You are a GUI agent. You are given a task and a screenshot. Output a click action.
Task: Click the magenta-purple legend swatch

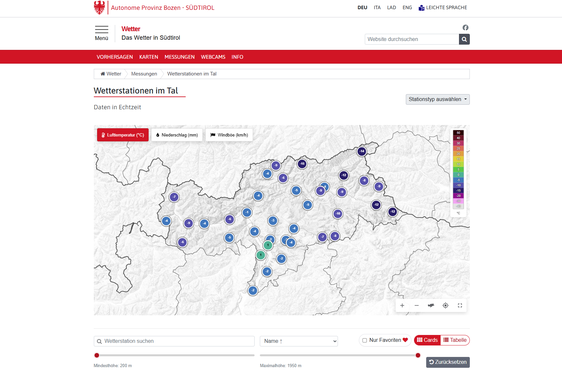pos(458,196)
